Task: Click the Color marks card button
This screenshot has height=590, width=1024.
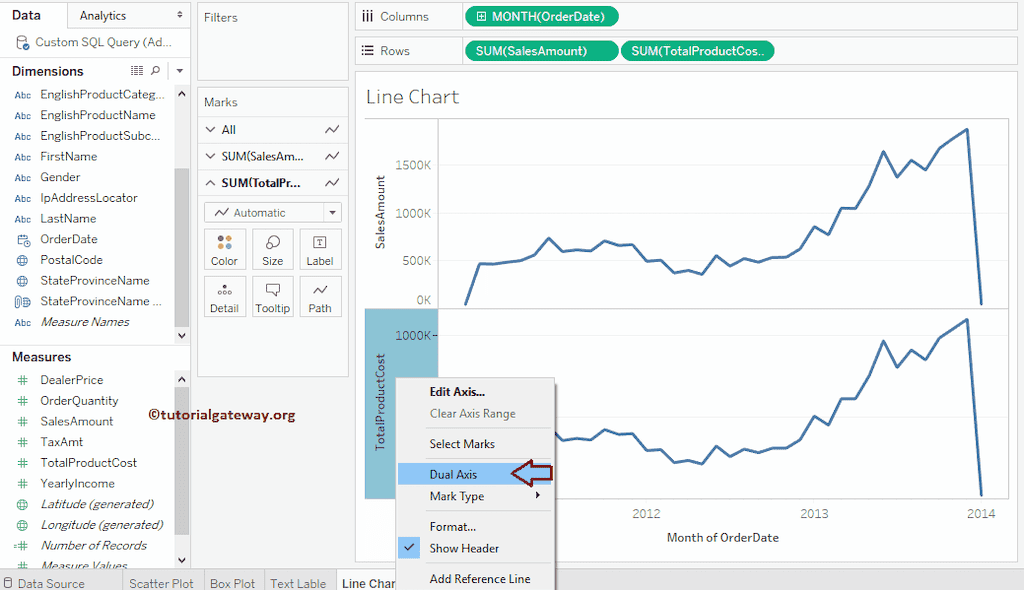Action: coord(224,249)
